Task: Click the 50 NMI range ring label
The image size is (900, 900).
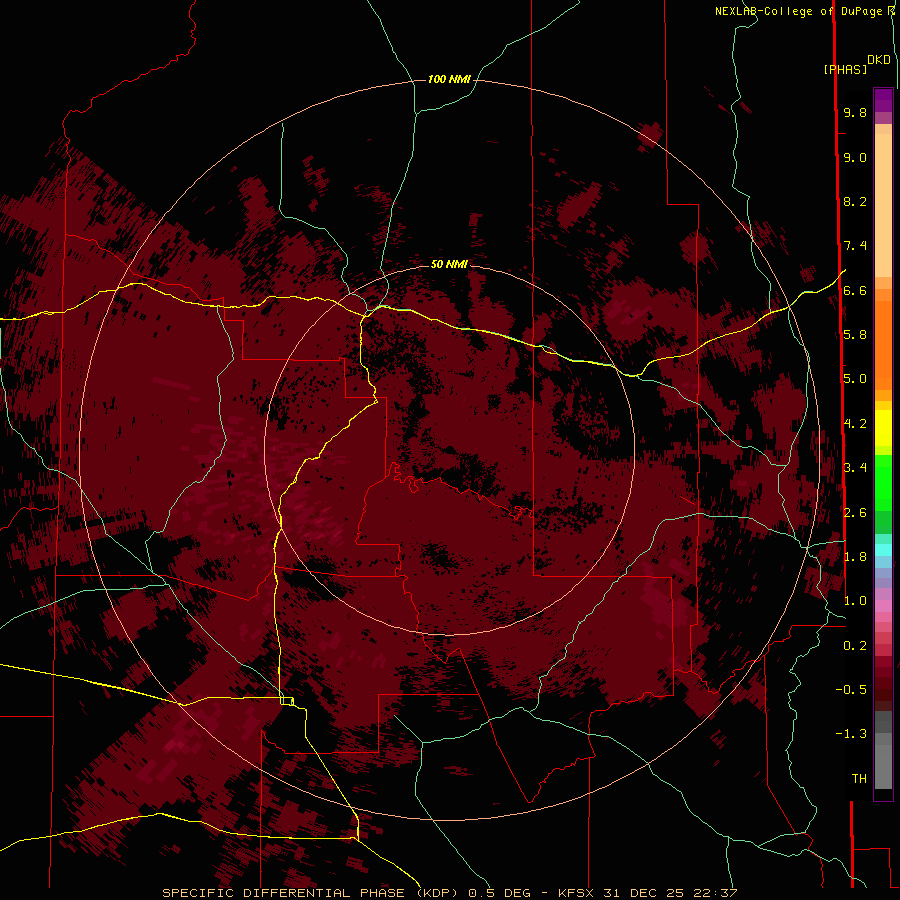Action: pyautogui.click(x=449, y=264)
